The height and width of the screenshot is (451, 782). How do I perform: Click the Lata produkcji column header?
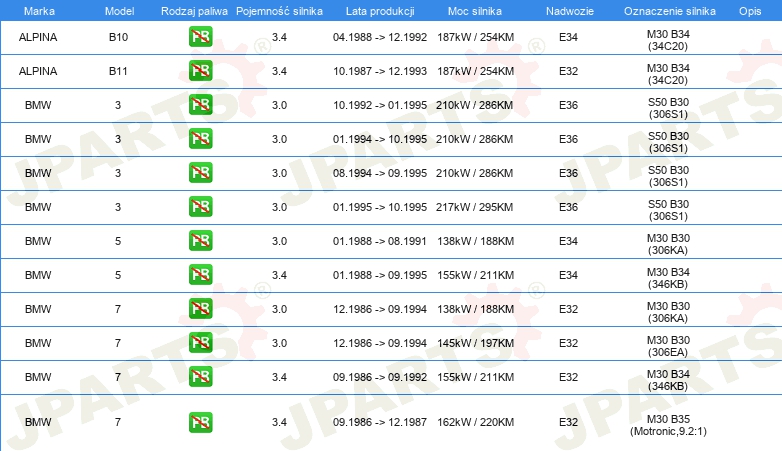point(380,11)
